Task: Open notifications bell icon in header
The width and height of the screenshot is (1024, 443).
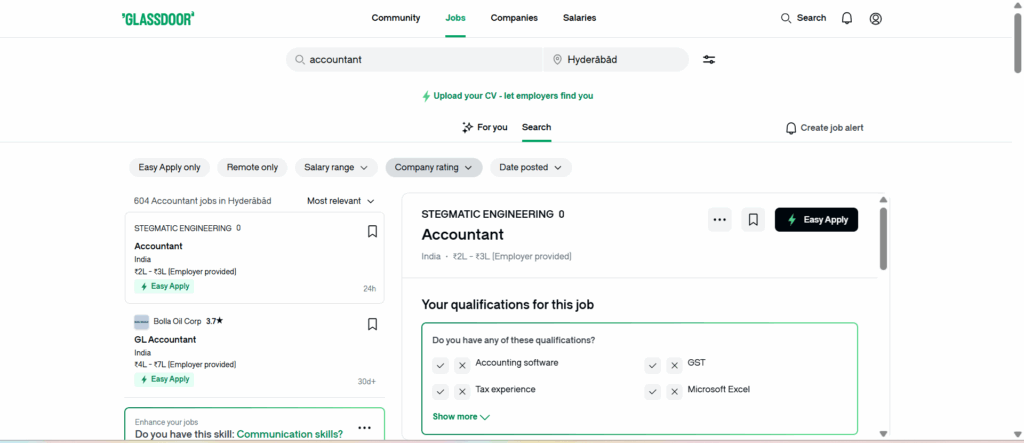Action: tap(846, 18)
